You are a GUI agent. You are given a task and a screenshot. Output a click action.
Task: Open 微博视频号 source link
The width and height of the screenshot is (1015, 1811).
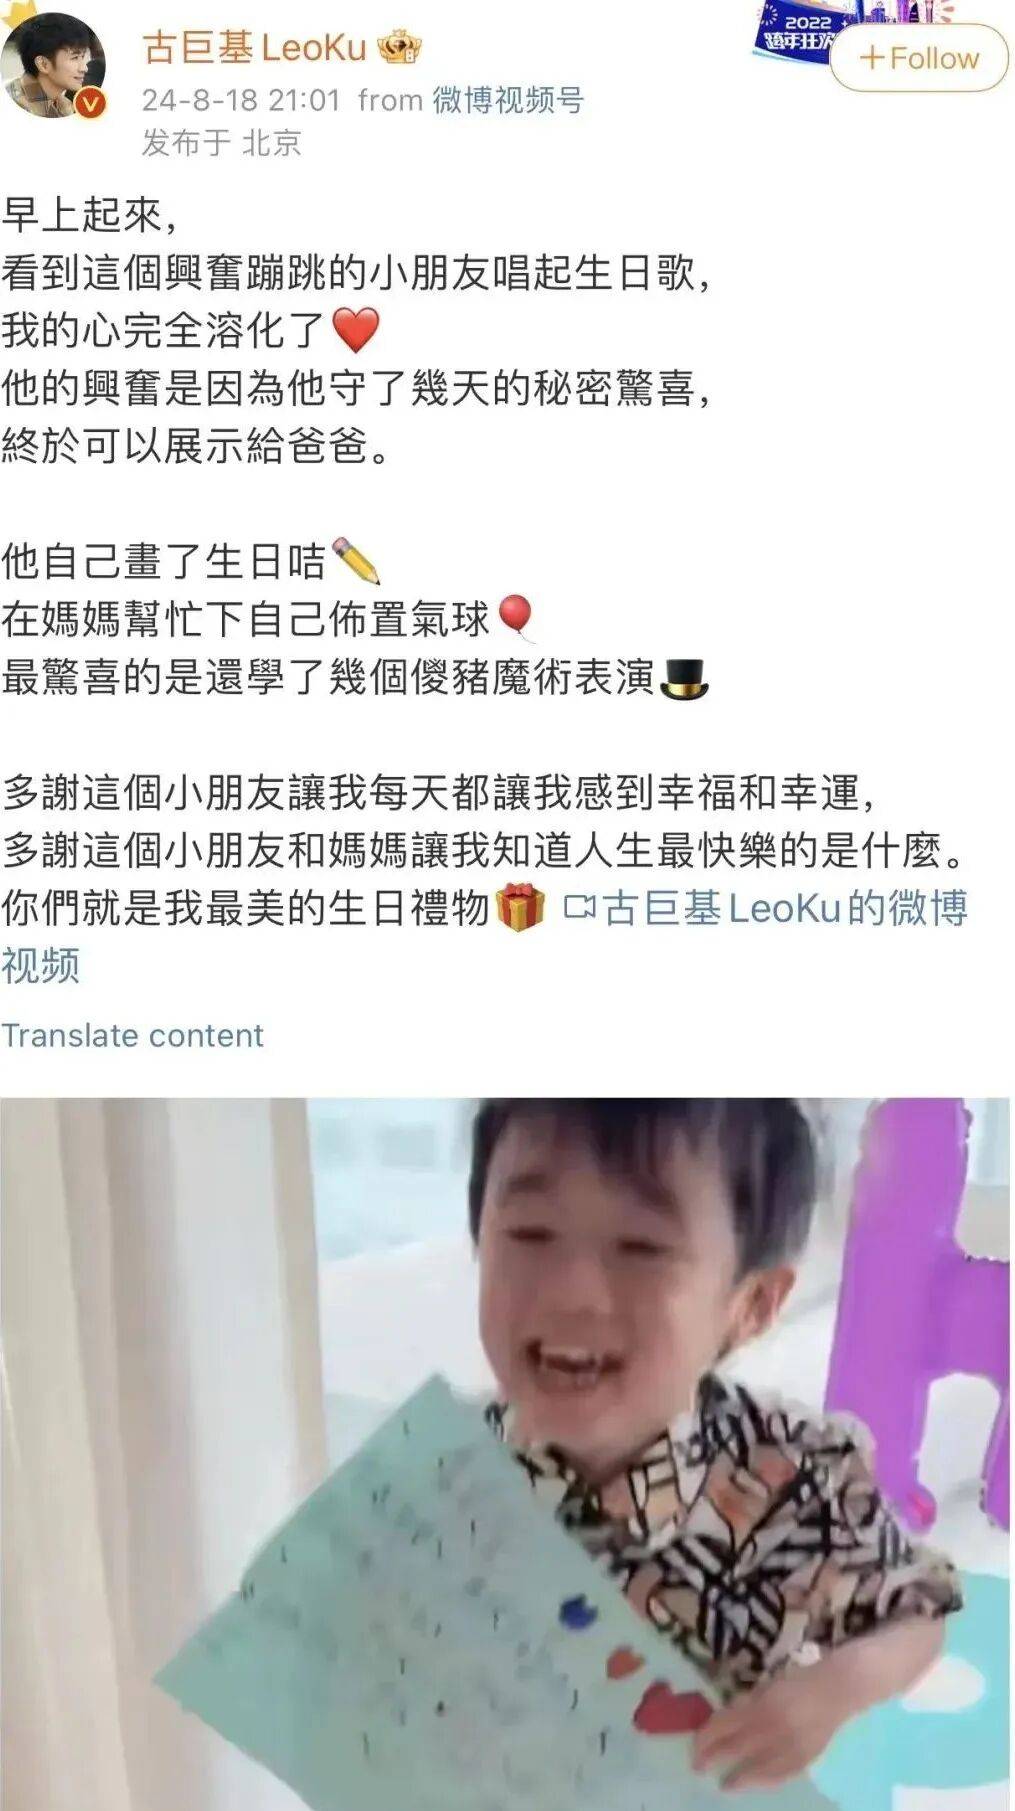tap(508, 100)
